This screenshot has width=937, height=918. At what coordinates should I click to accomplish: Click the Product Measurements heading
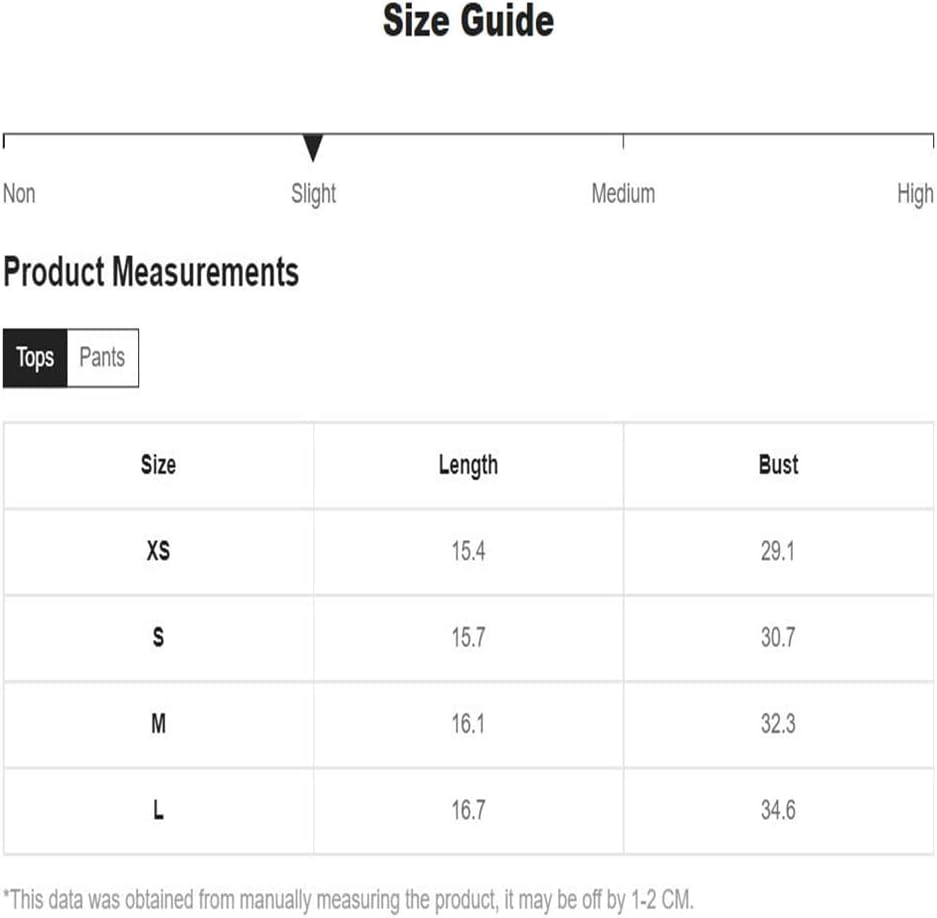point(151,272)
